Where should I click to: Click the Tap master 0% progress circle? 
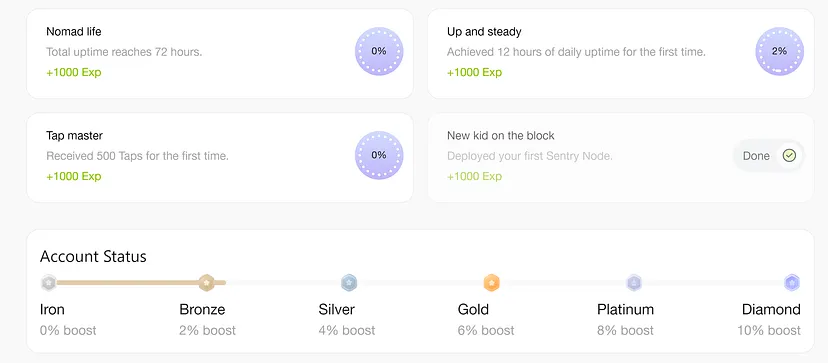(x=379, y=155)
